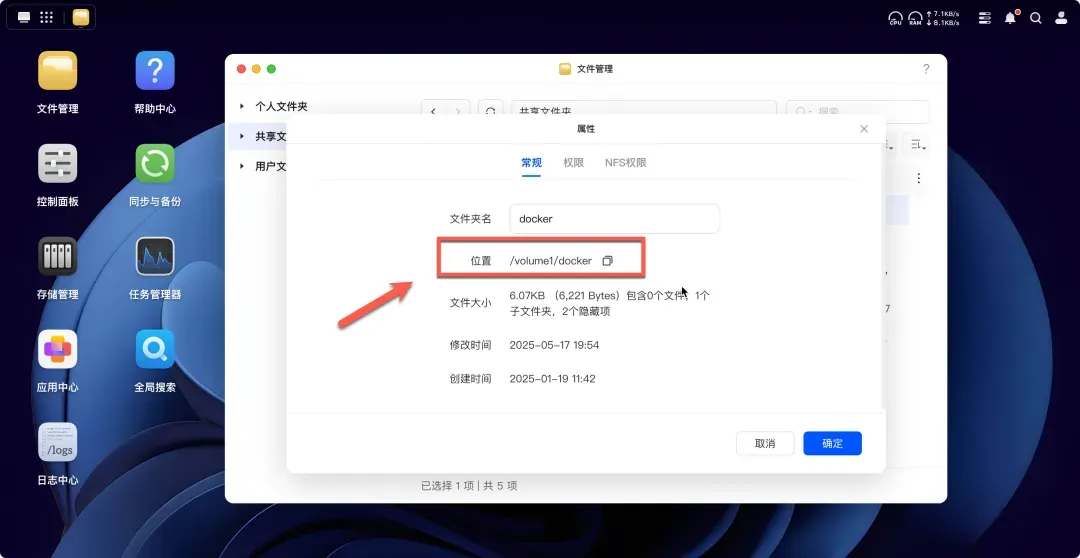Open 同步与备份 desktop app

[x=155, y=163]
